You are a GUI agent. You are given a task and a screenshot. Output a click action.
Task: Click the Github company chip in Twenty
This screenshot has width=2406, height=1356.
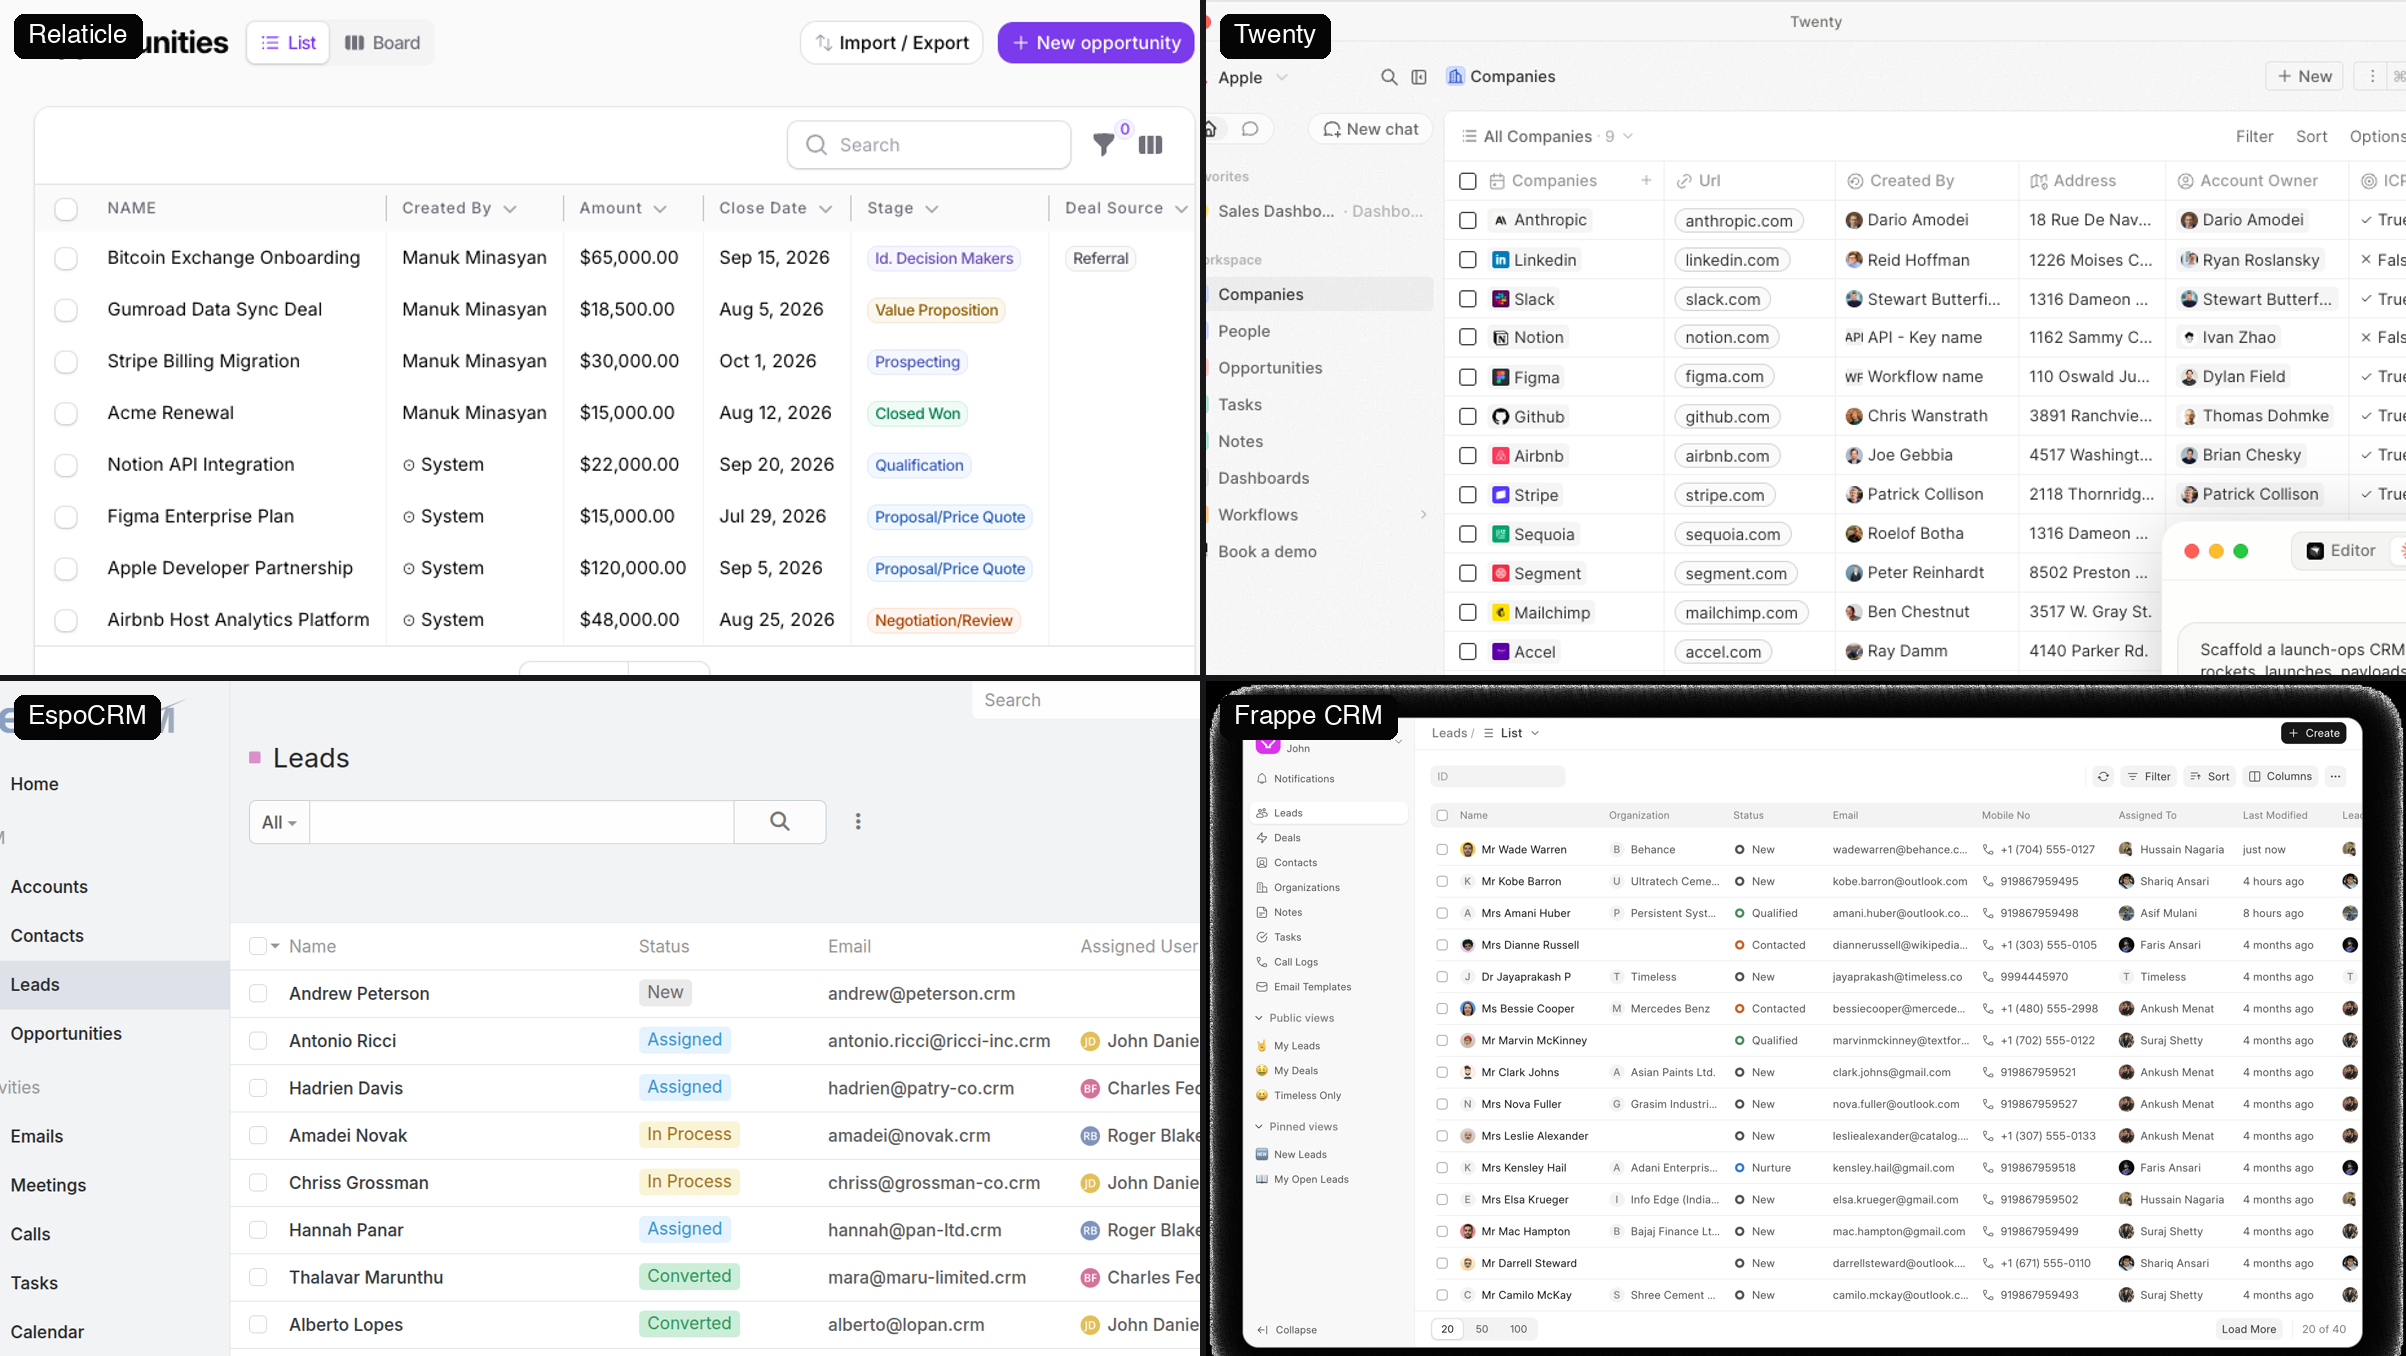click(x=1528, y=417)
